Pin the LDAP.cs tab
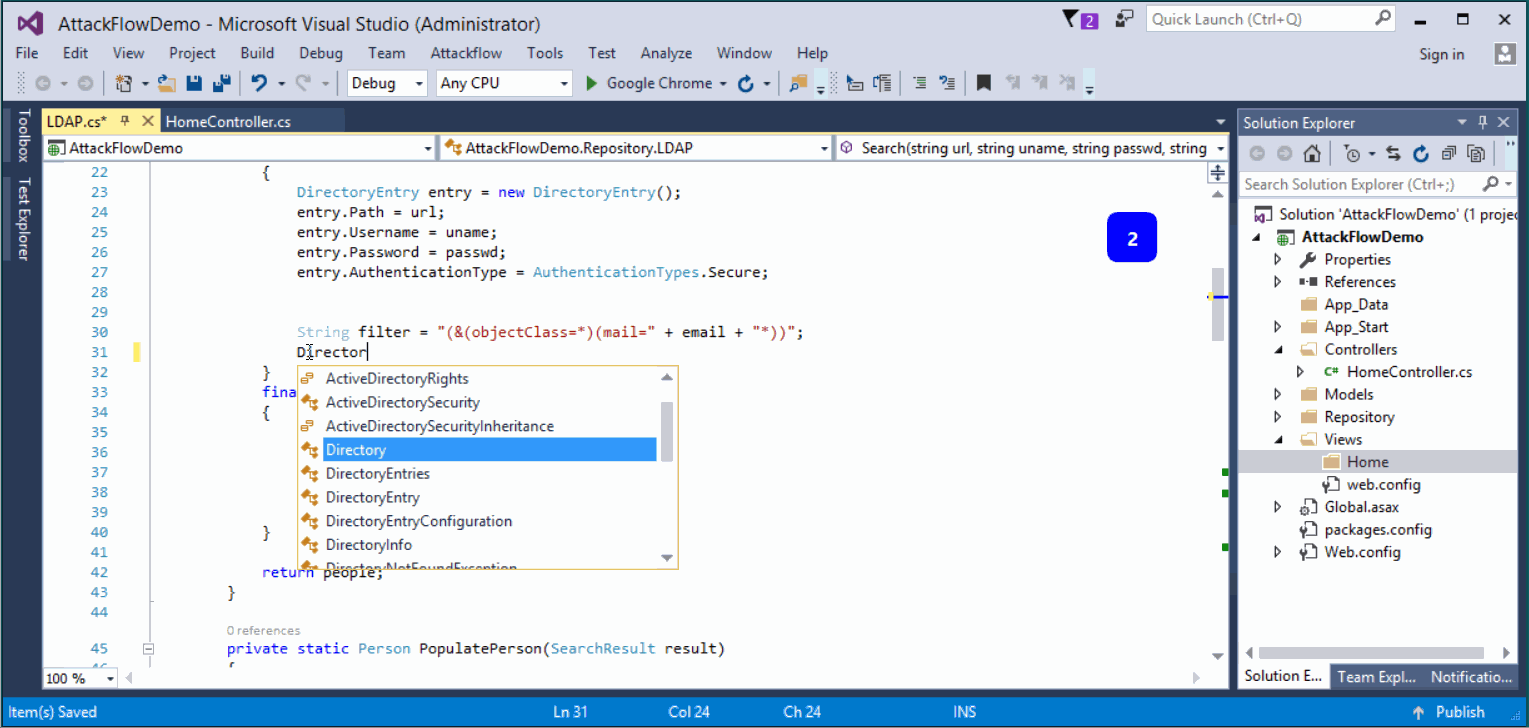The height and width of the screenshot is (728, 1529). pos(125,121)
